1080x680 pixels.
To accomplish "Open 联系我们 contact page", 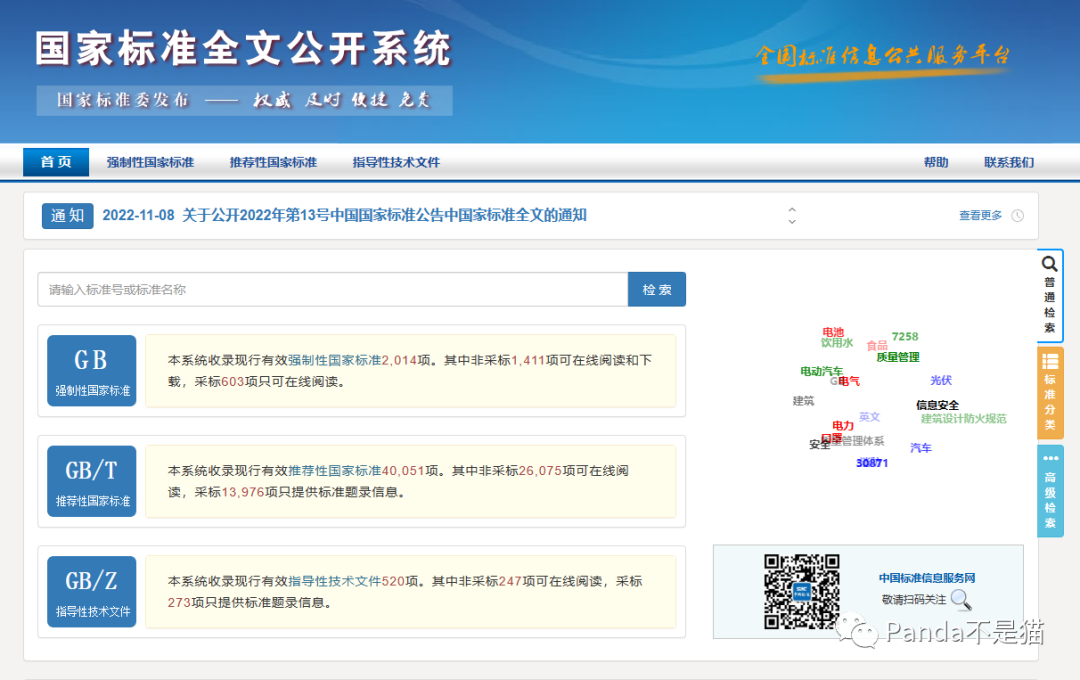I will tap(1009, 163).
